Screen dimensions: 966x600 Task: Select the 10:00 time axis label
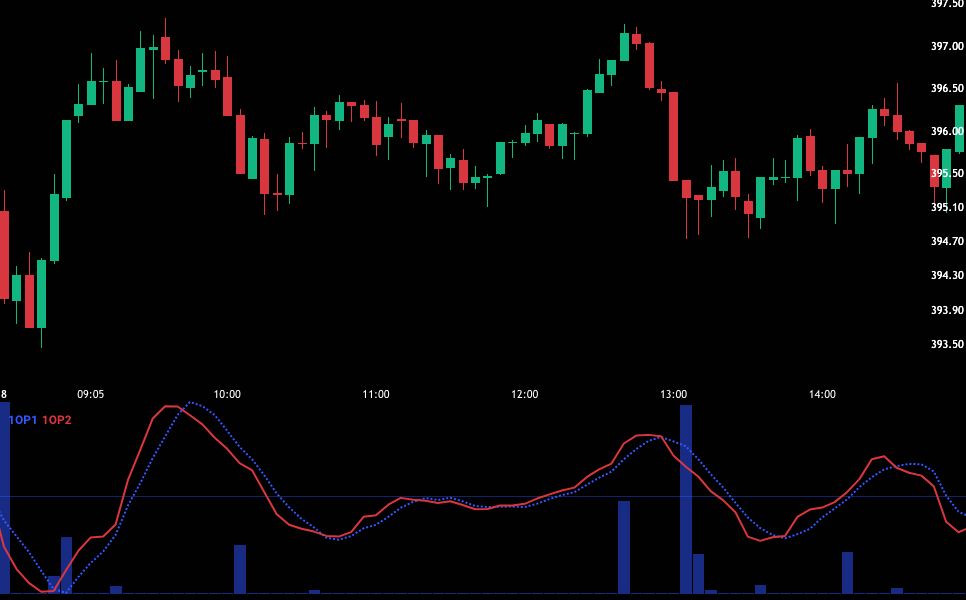227,394
